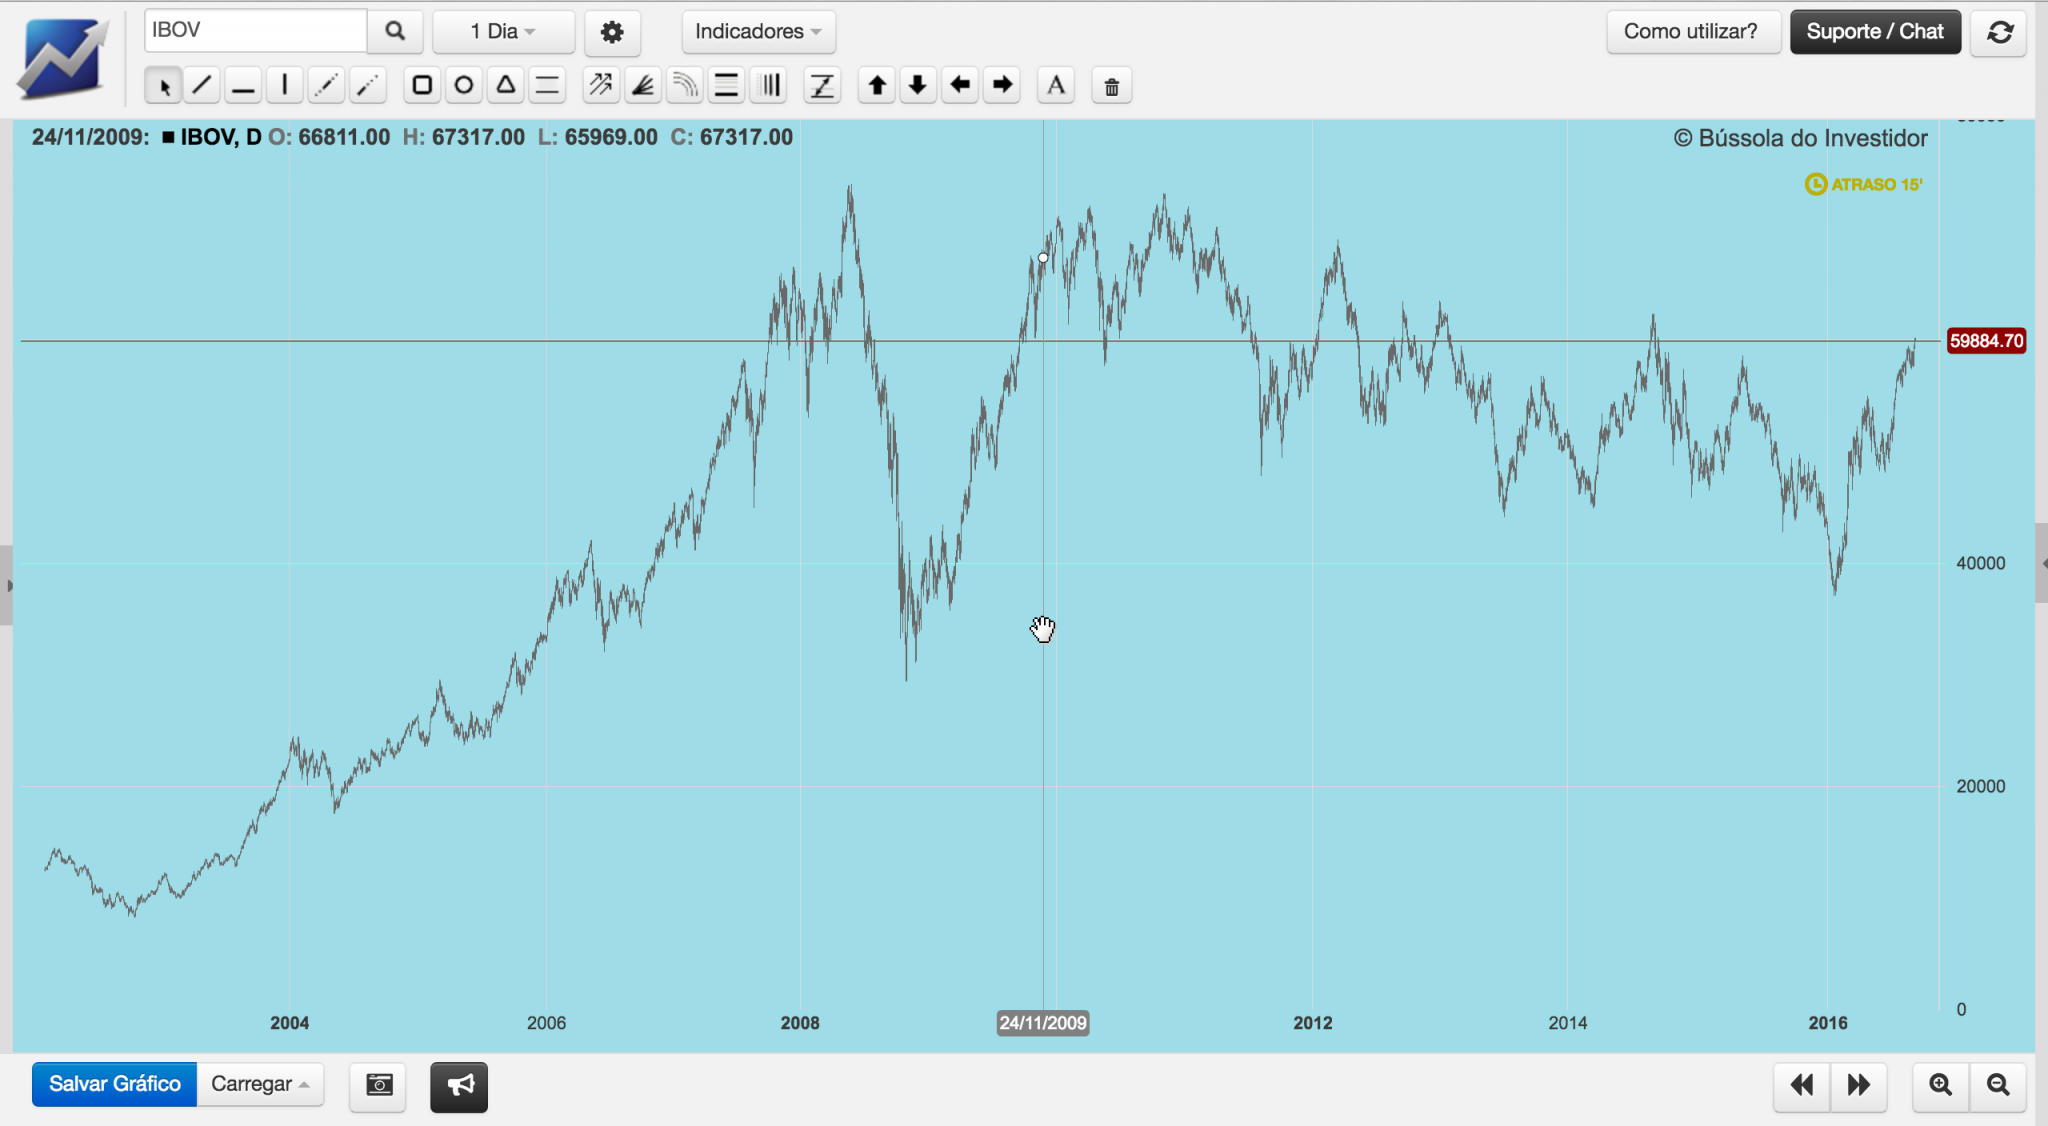This screenshot has width=2048, height=1126.
Task: Click the search magnifier button
Action: click(395, 31)
